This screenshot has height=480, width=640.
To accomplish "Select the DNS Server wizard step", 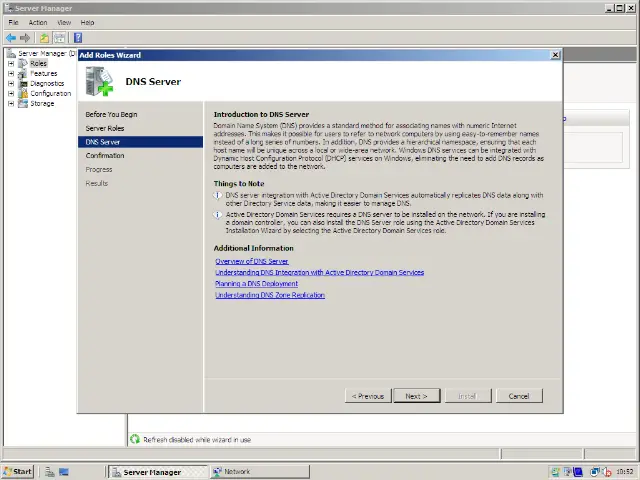I will click(x=140, y=142).
